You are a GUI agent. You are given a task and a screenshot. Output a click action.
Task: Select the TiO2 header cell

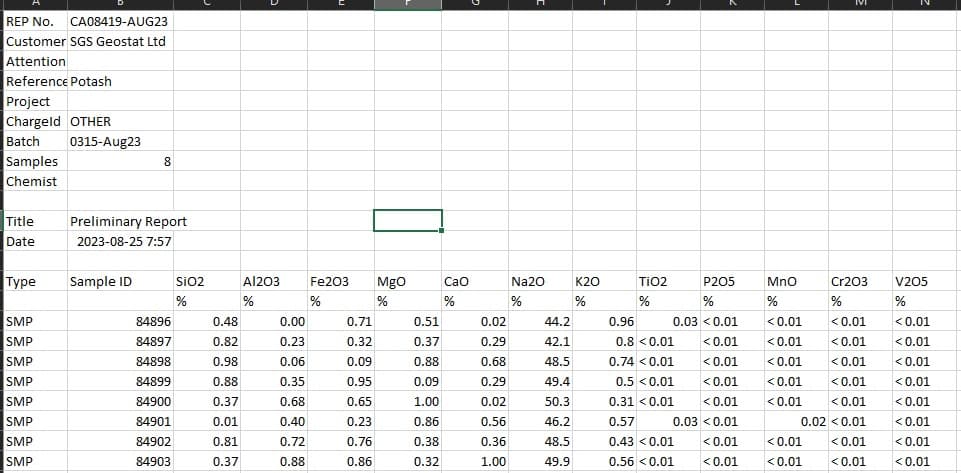pyautogui.click(x=669, y=281)
